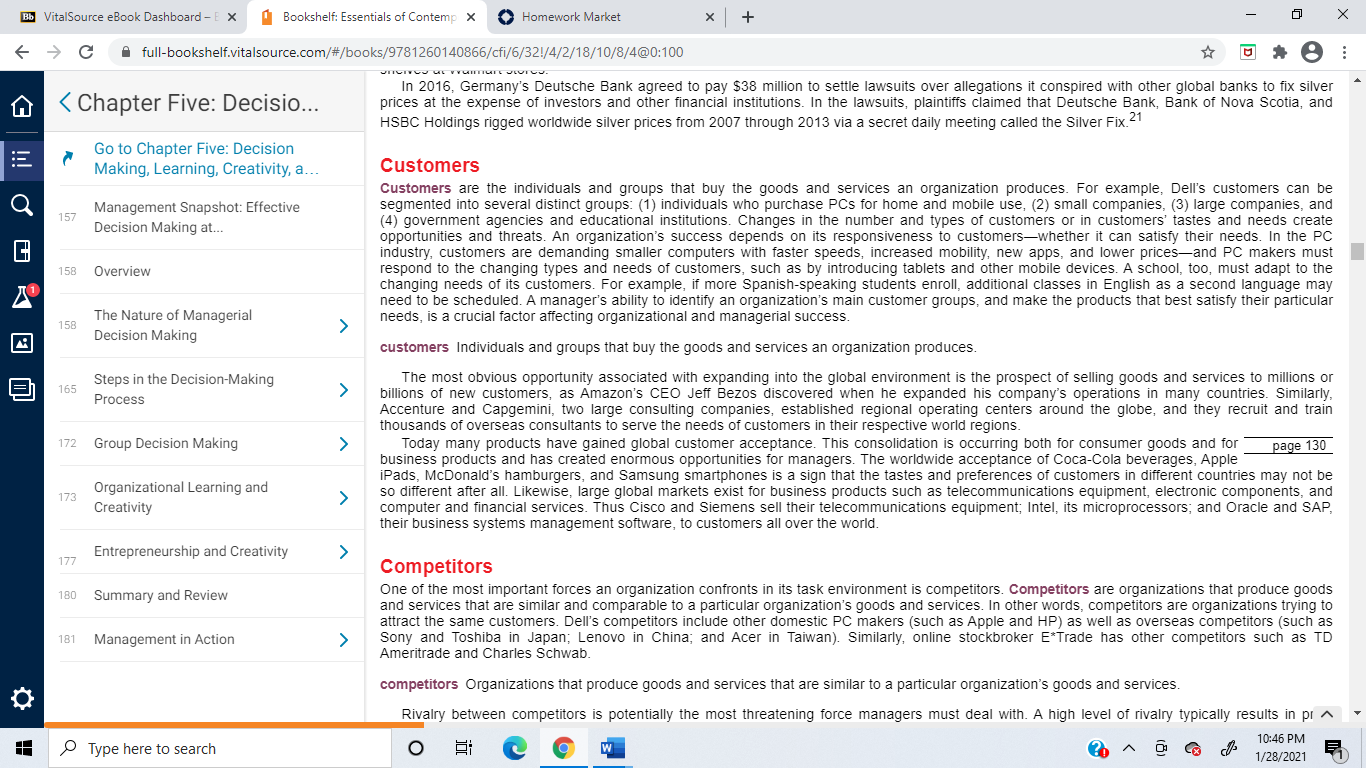The height and width of the screenshot is (768, 1366).
Task: Open the Summary and Review entry
Action: [161, 595]
